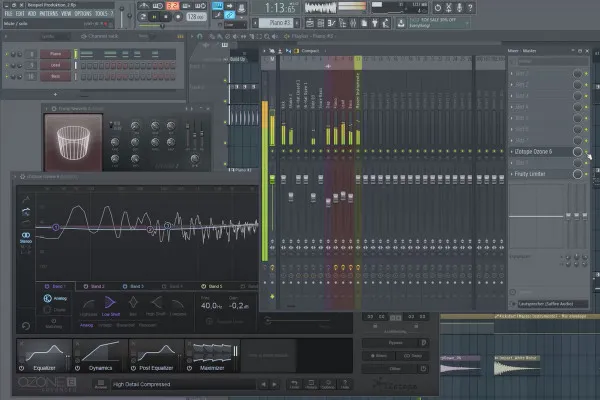Click the metronome icon in transport panel
This screenshot has width=600, height=400.
[x=144, y=5]
